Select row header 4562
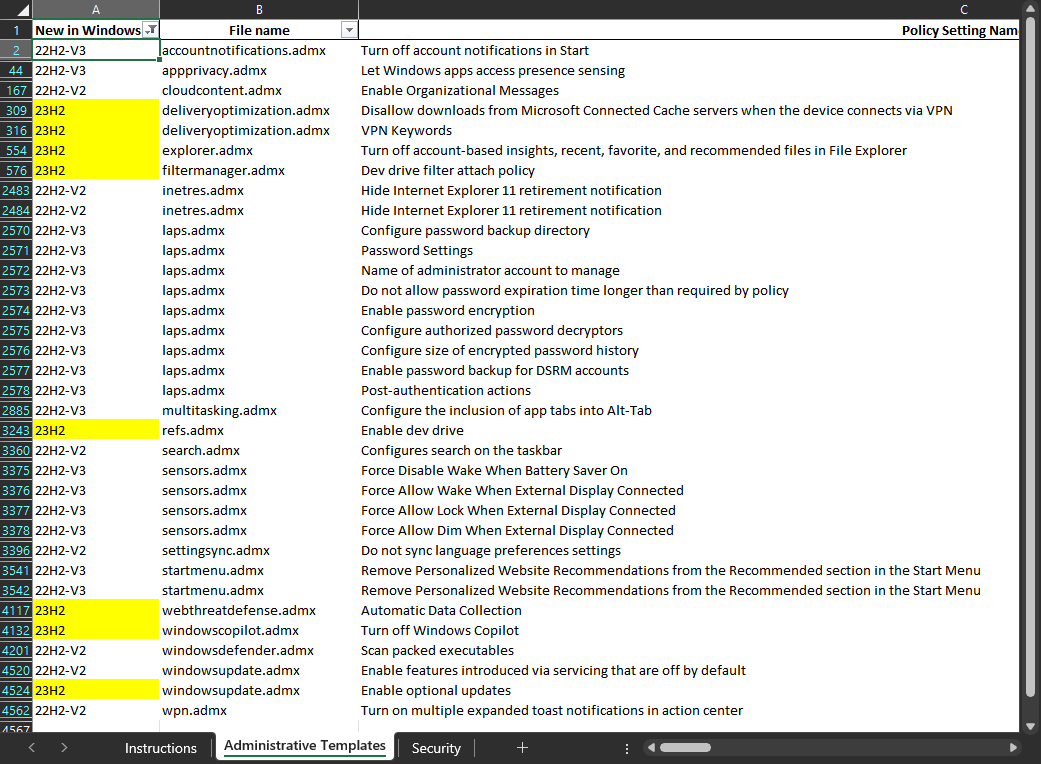Screen dimensions: 1041x764 (x=16, y=710)
